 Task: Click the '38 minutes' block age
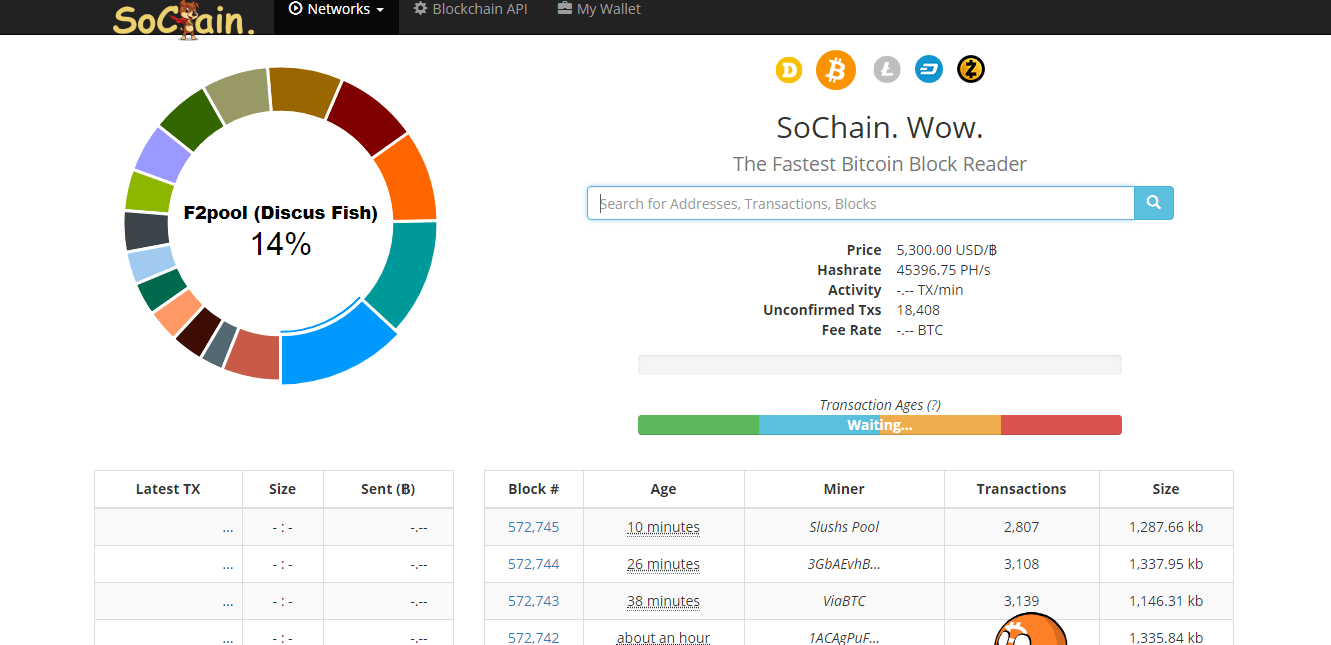(x=663, y=601)
